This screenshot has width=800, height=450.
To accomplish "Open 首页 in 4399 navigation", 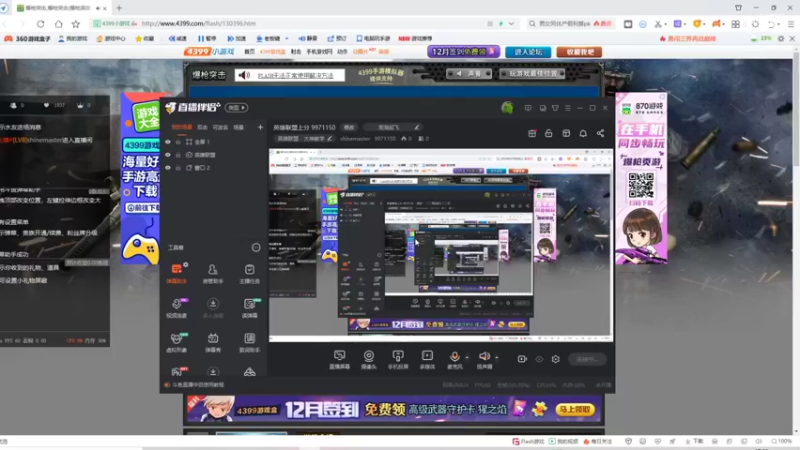I will 249,52.
